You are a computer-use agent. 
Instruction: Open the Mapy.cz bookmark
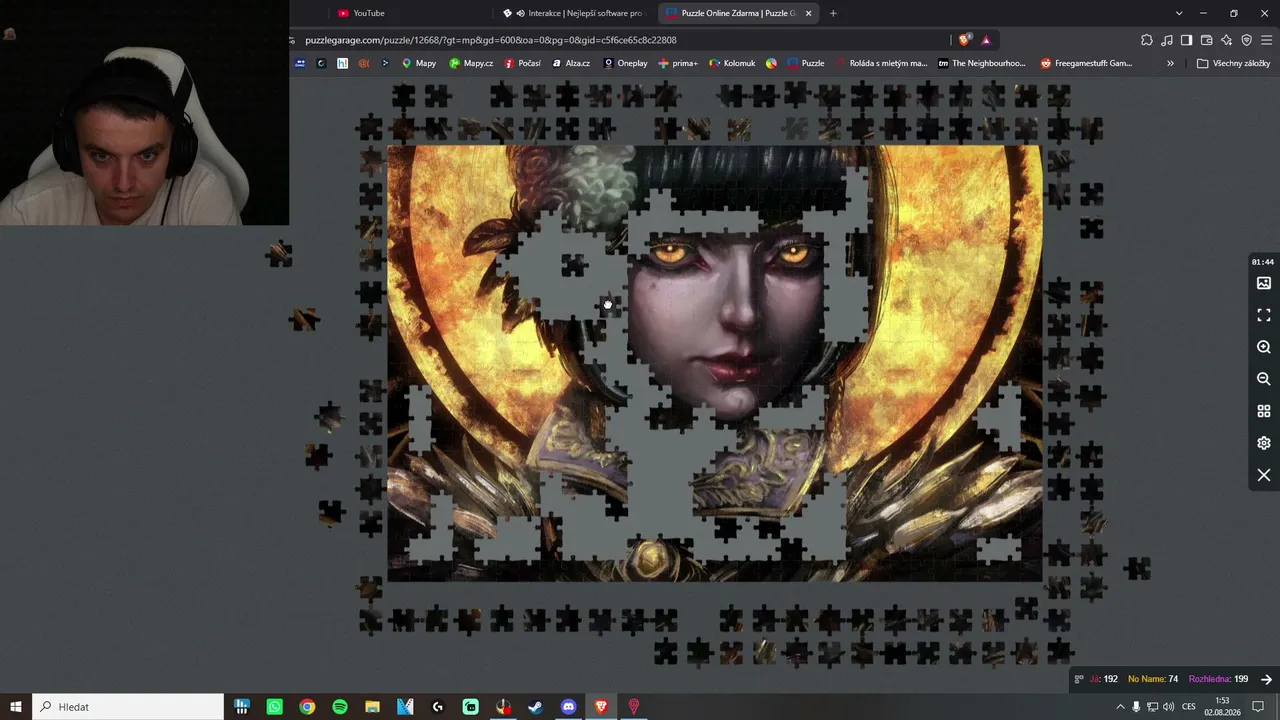point(471,63)
